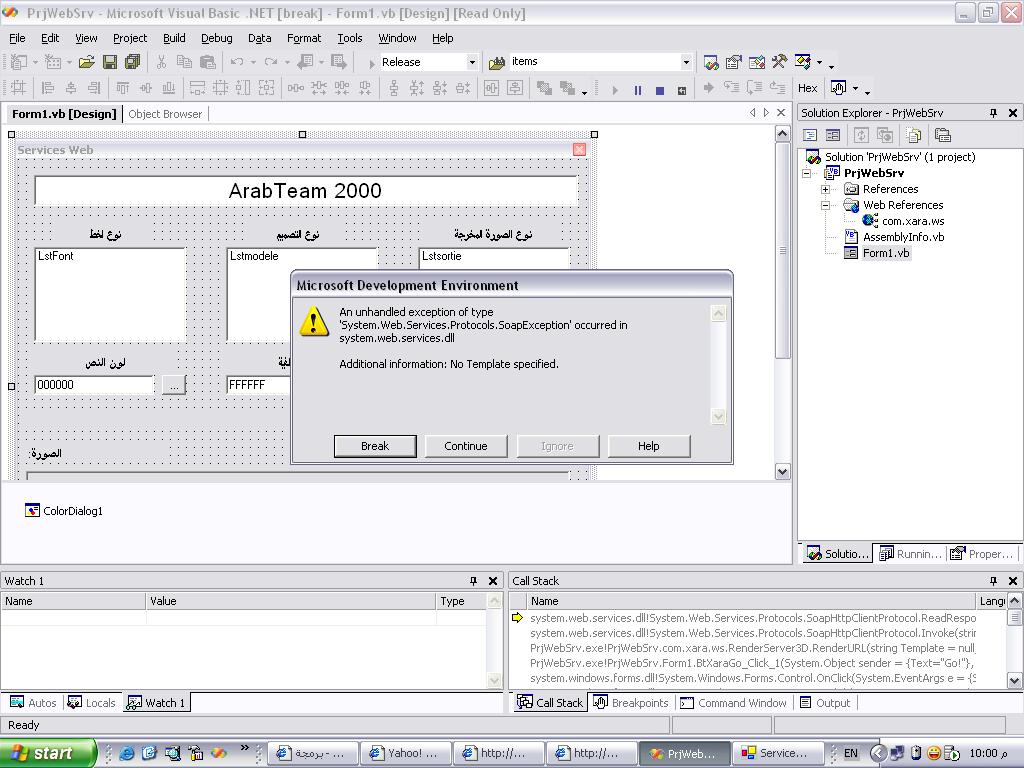Click the Continue button in dialog

point(466,446)
